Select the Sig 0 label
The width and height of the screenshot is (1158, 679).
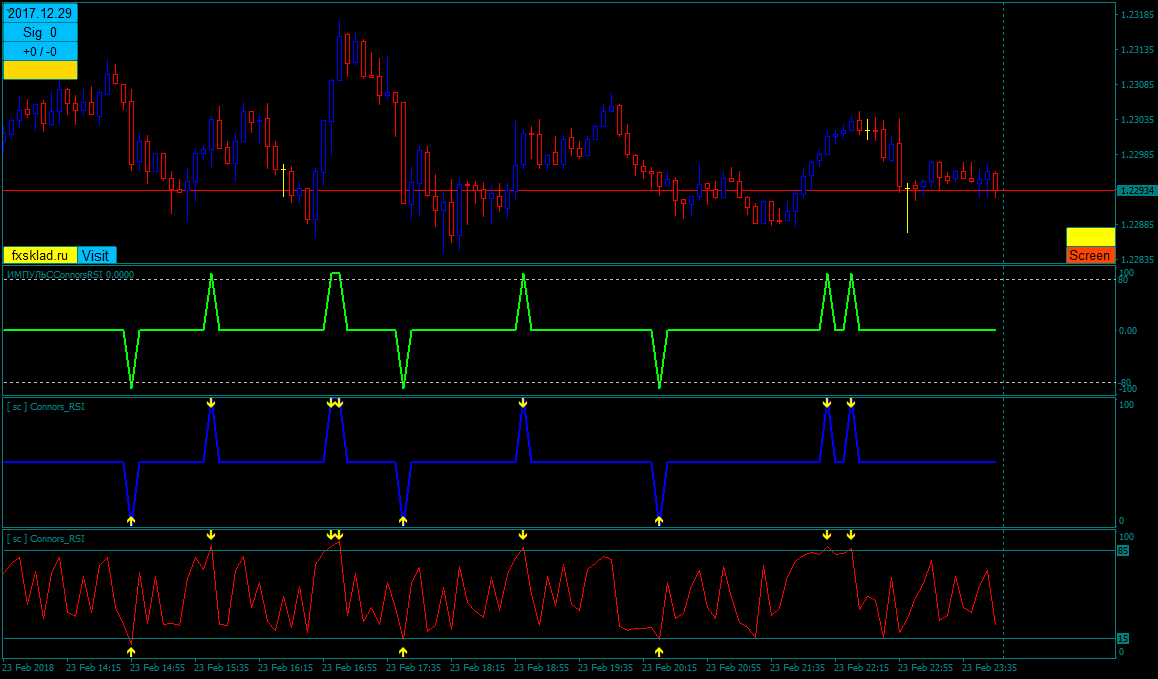(x=40, y=33)
